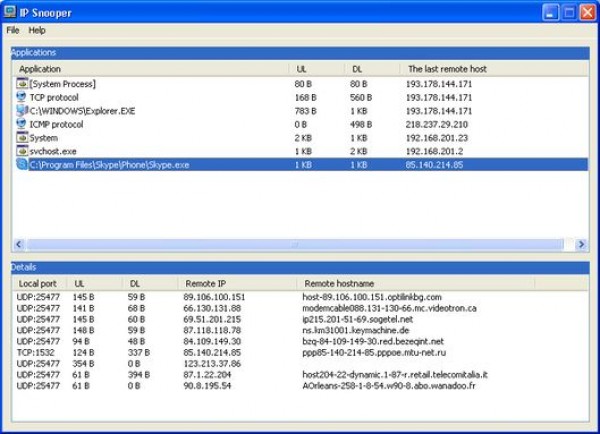Click remote IP 66.130.131.88
600x434 pixels.
(212, 308)
